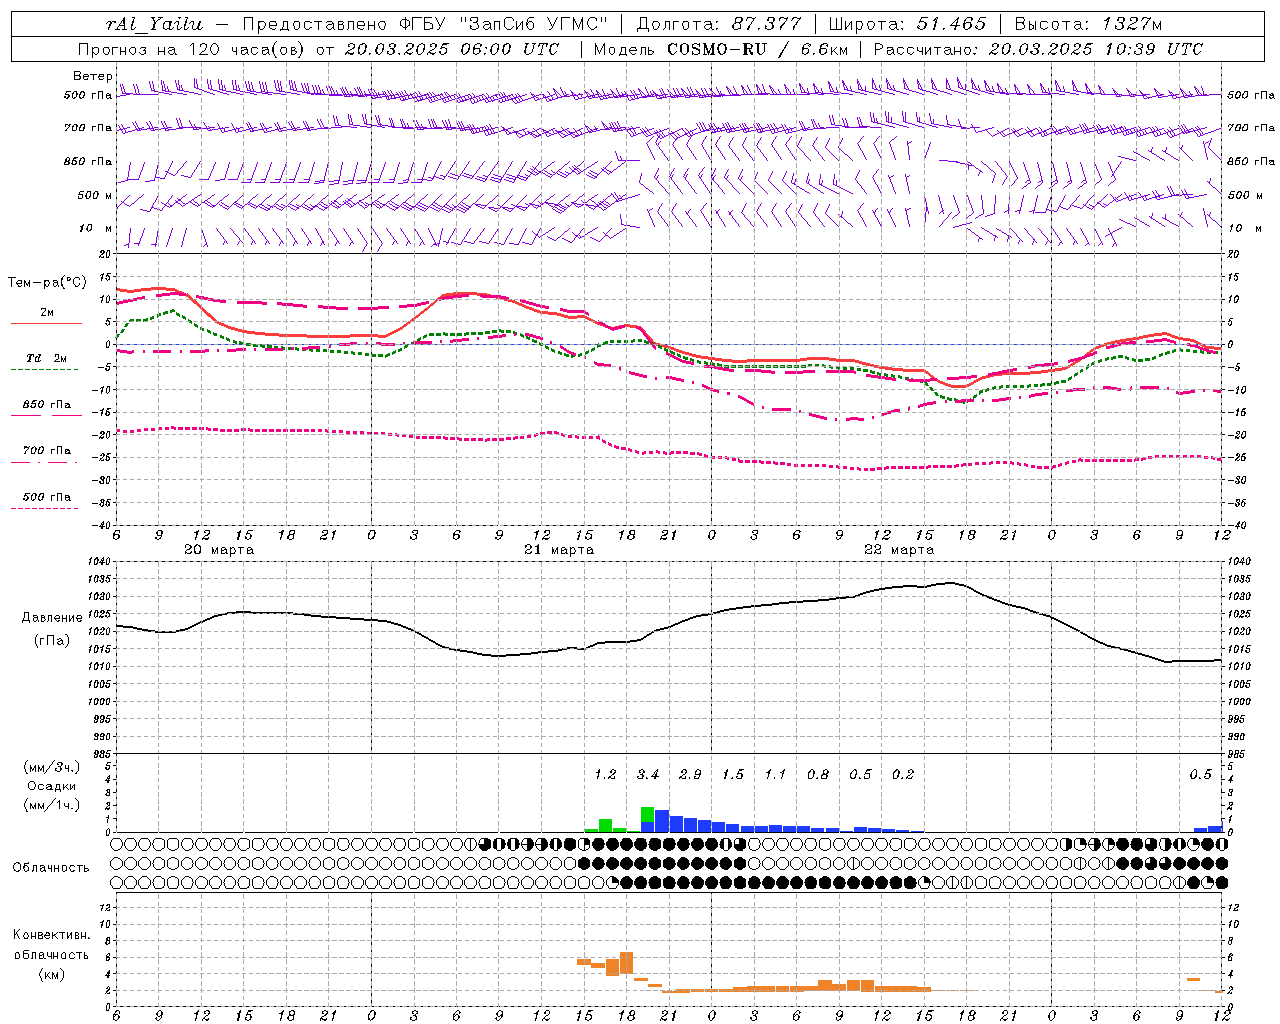Click the 3.4 precipitation total value
This screenshot has height=1024, width=1280.
pyautogui.click(x=648, y=775)
